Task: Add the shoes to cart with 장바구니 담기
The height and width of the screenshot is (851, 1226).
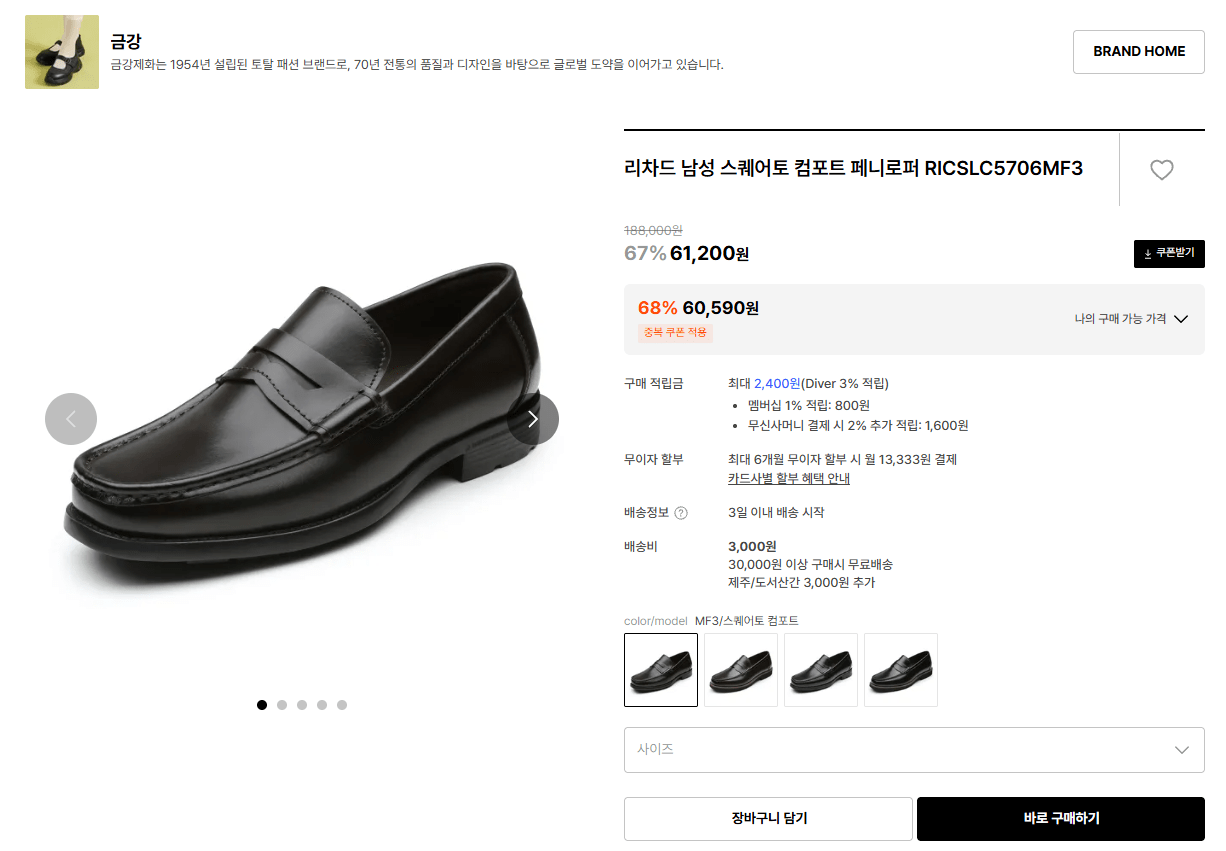Action: (768, 818)
